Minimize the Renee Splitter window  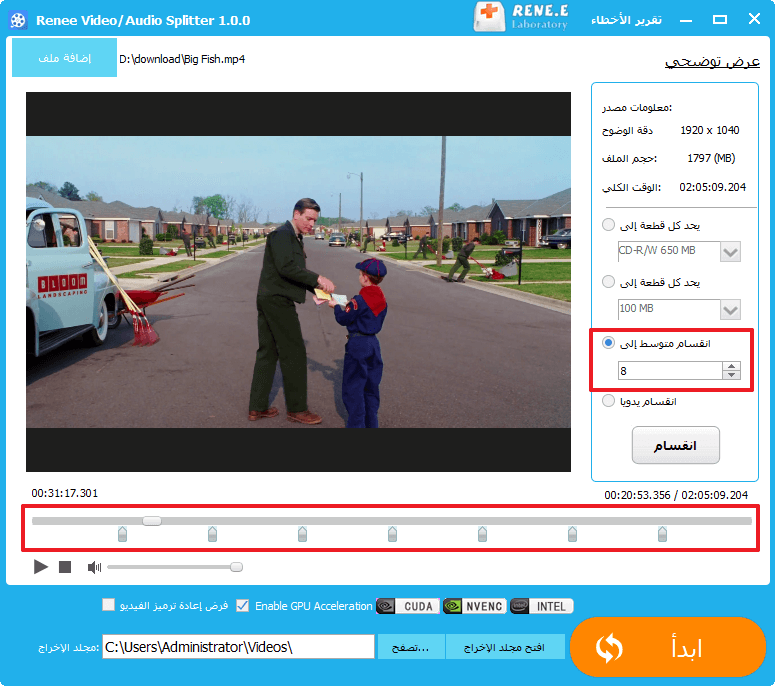(686, 20)
